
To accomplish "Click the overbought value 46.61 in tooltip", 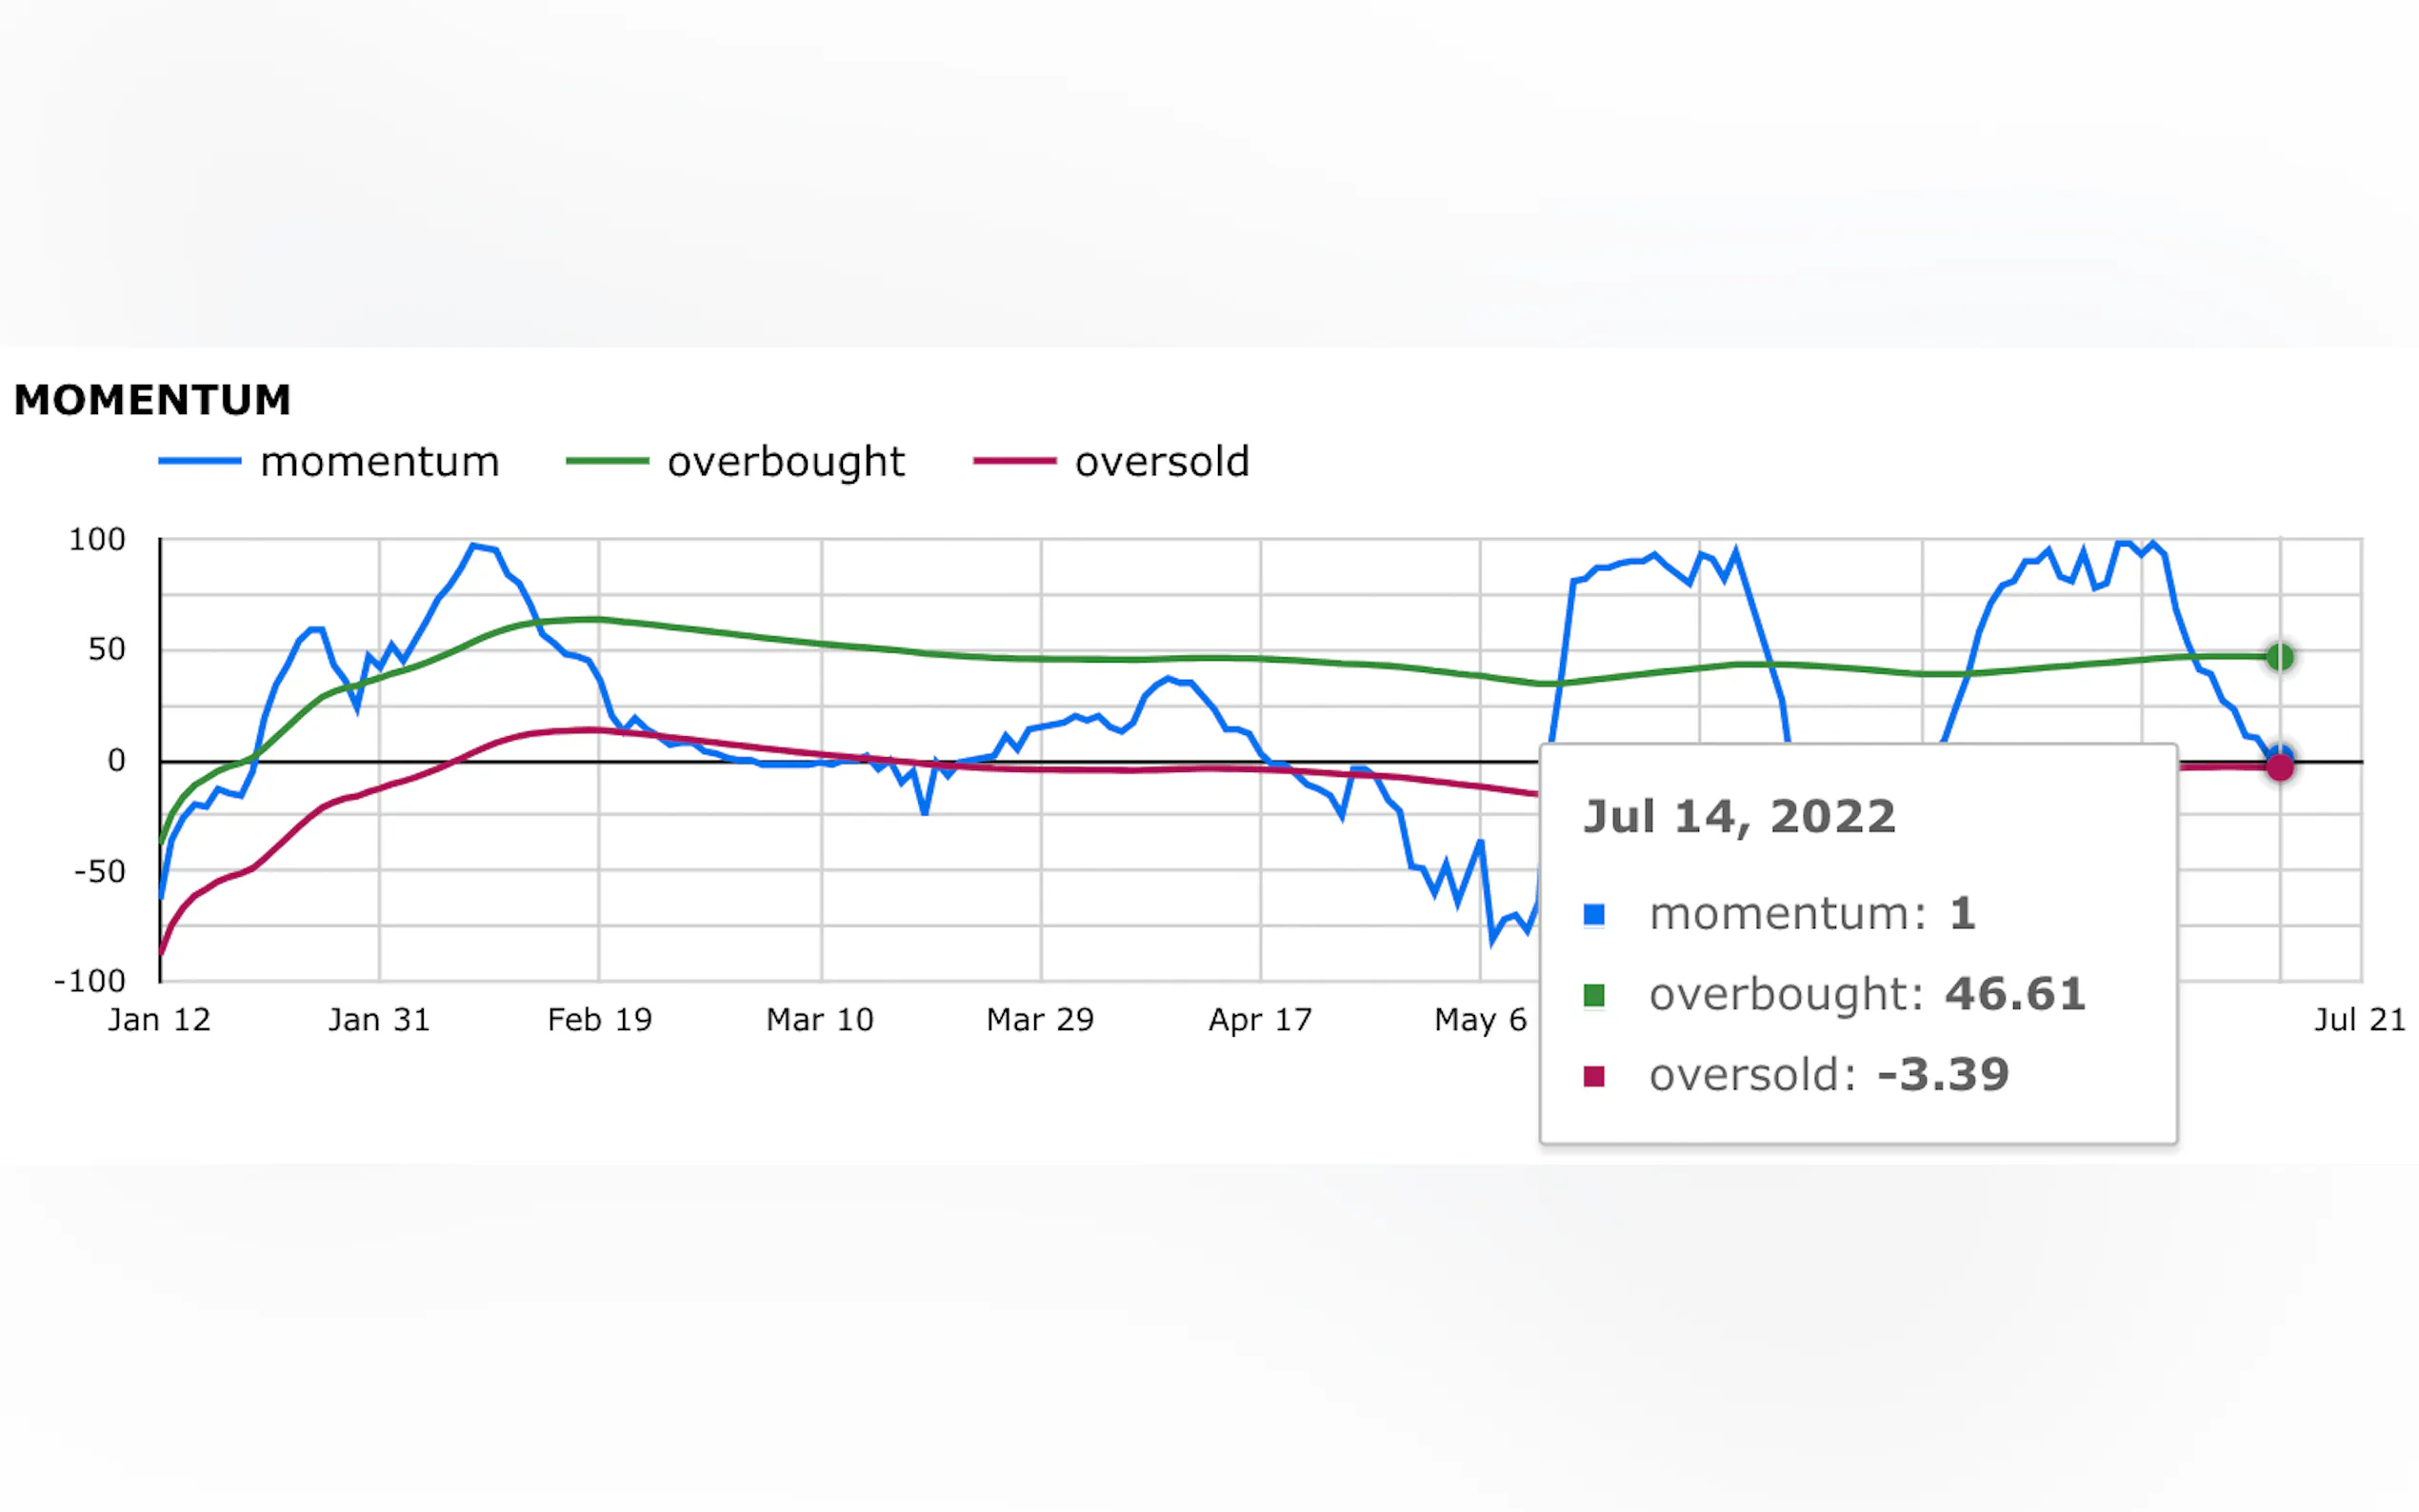I will [x=2015, y=994].
